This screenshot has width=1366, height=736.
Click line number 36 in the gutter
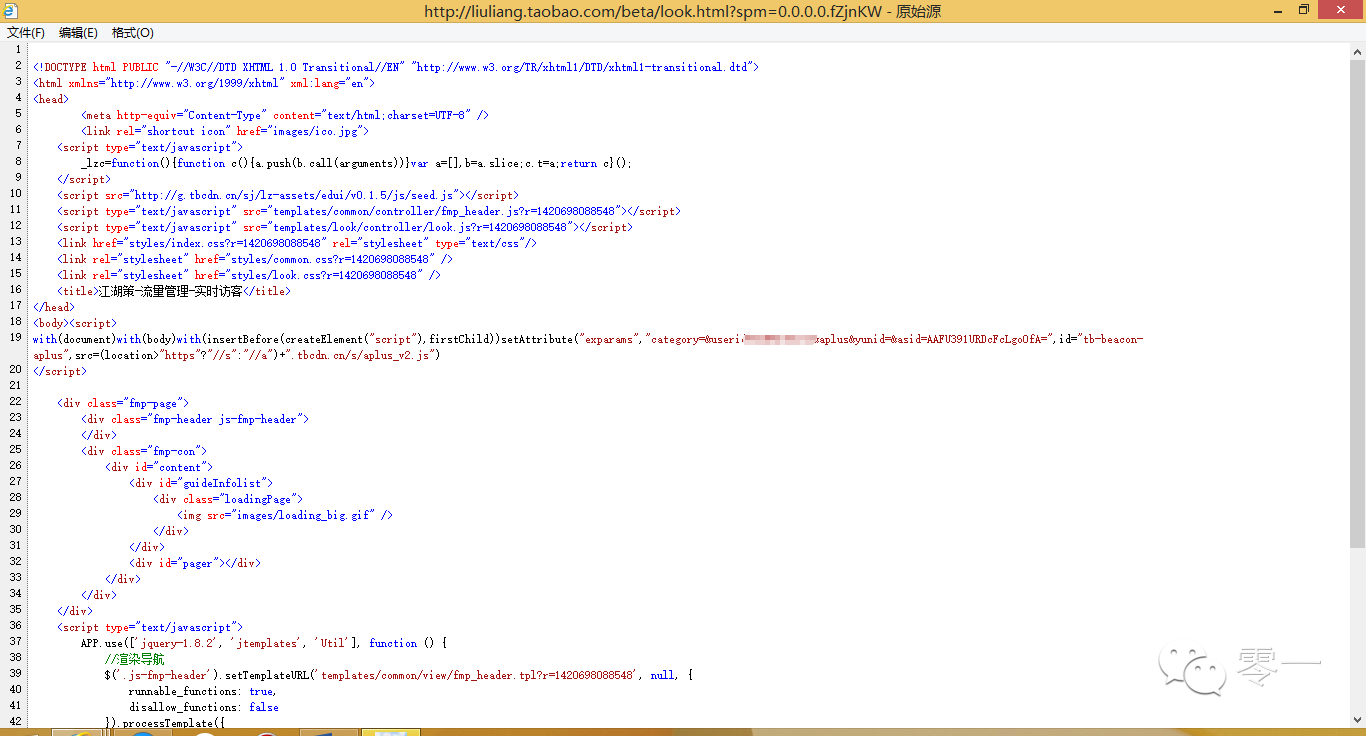[x=15, y=625]
